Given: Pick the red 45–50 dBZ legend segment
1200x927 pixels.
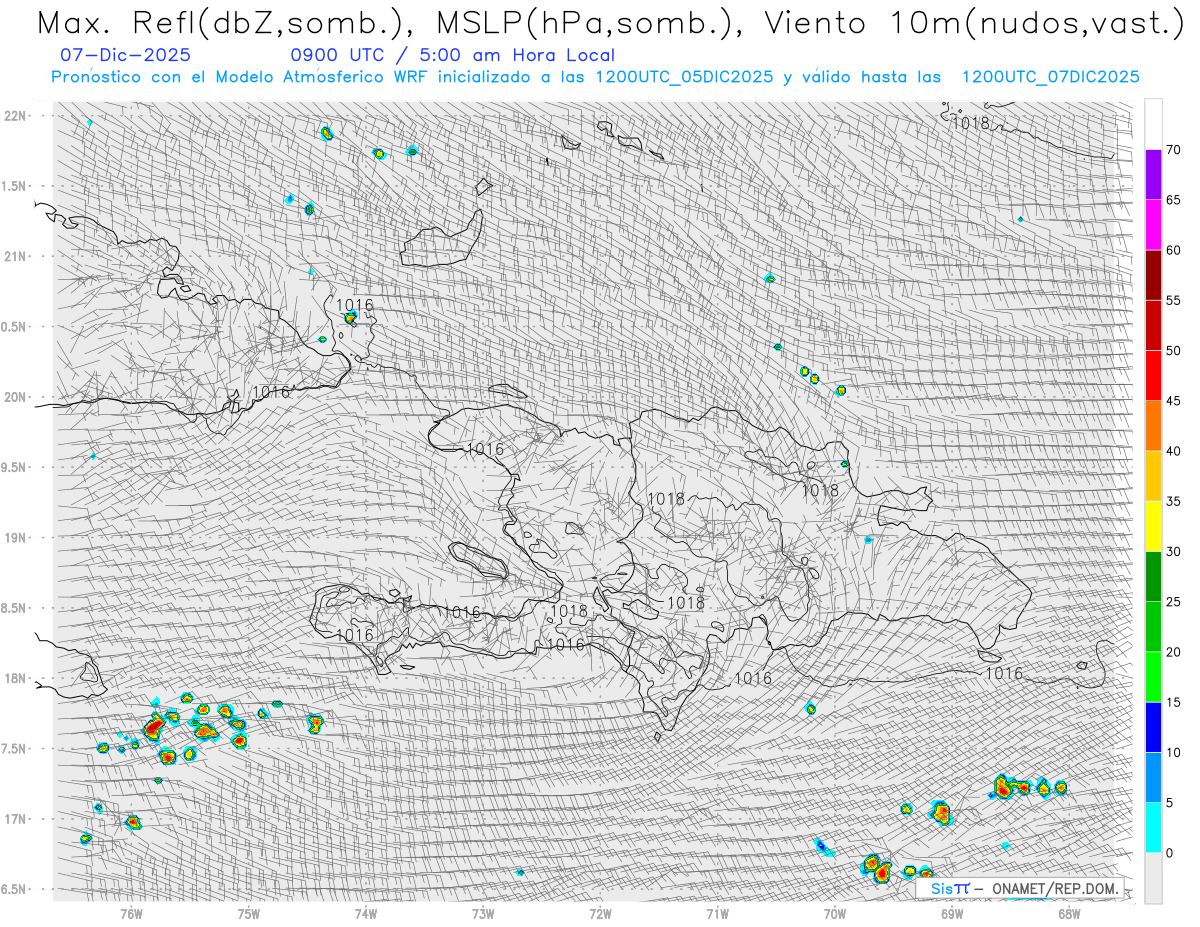Looking at the screenshot, I should click(x=1153, y=376).
